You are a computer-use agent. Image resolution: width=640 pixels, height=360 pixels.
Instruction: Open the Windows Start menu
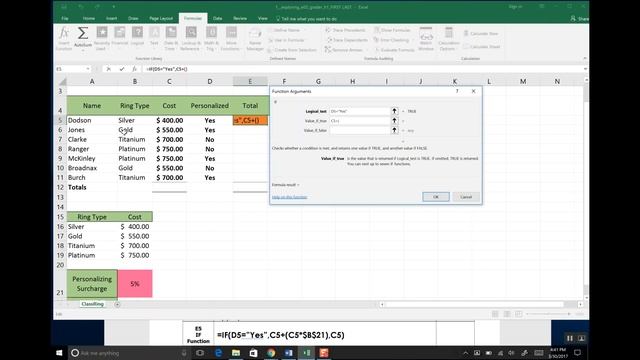59,353
